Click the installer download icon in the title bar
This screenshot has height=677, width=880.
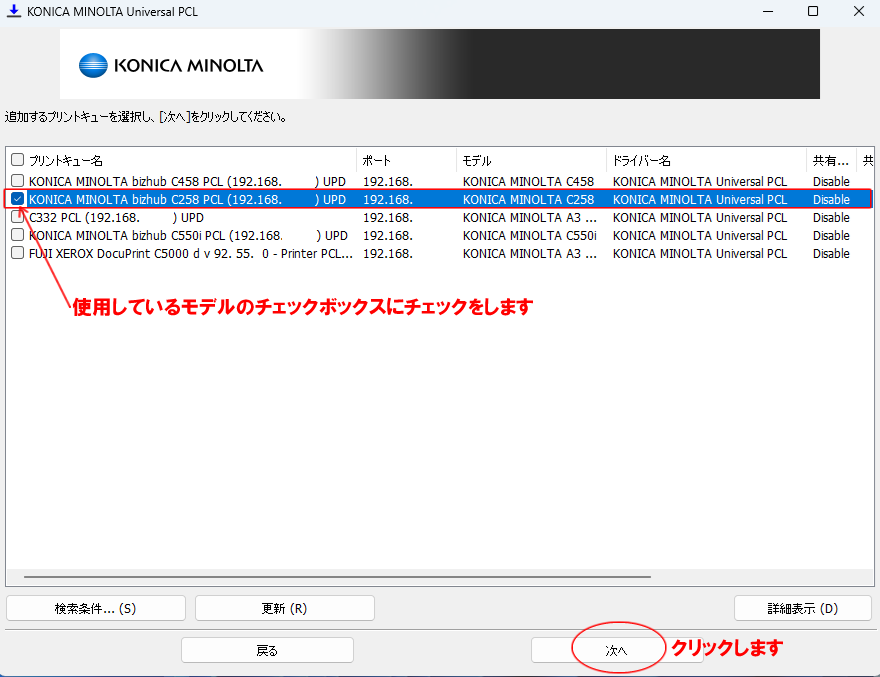tap(13, 11)
